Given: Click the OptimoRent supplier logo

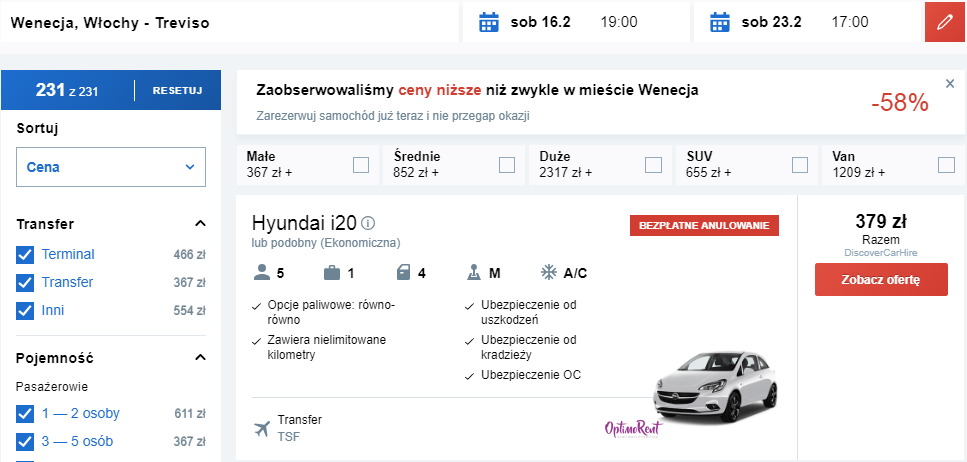Looking at the screenshot, I should click(633, 429).
